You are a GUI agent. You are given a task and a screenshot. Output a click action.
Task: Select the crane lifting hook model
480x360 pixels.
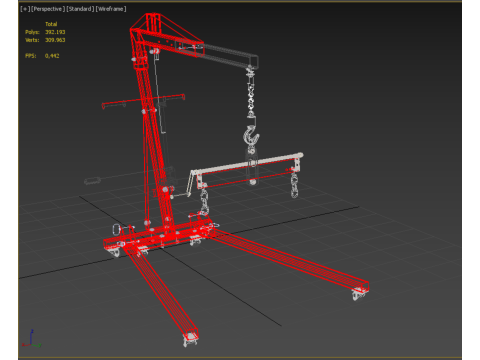tap(251, 136)
